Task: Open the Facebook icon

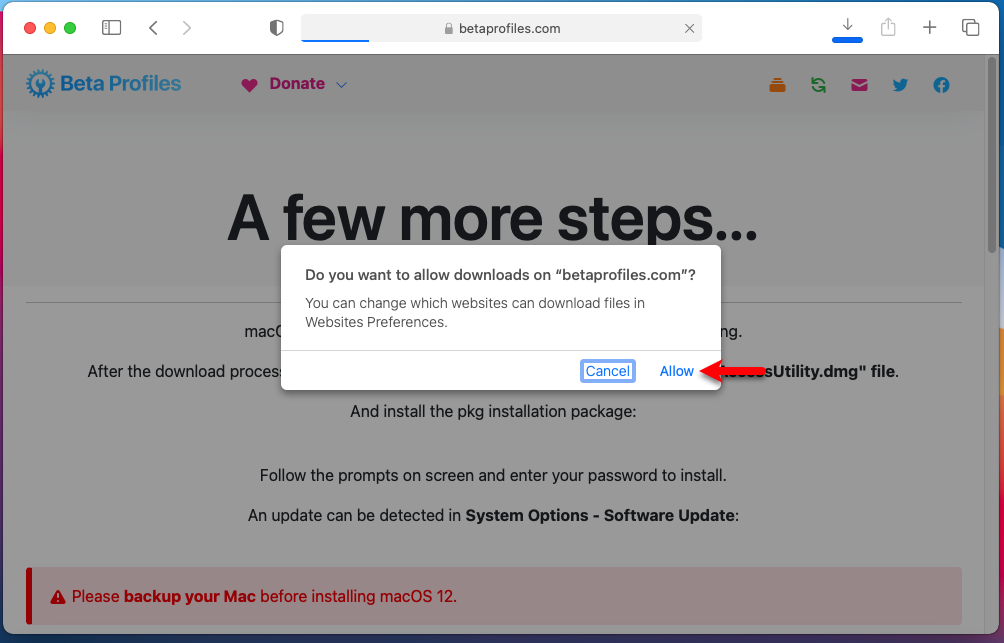Action: click(x=941, y=85)
